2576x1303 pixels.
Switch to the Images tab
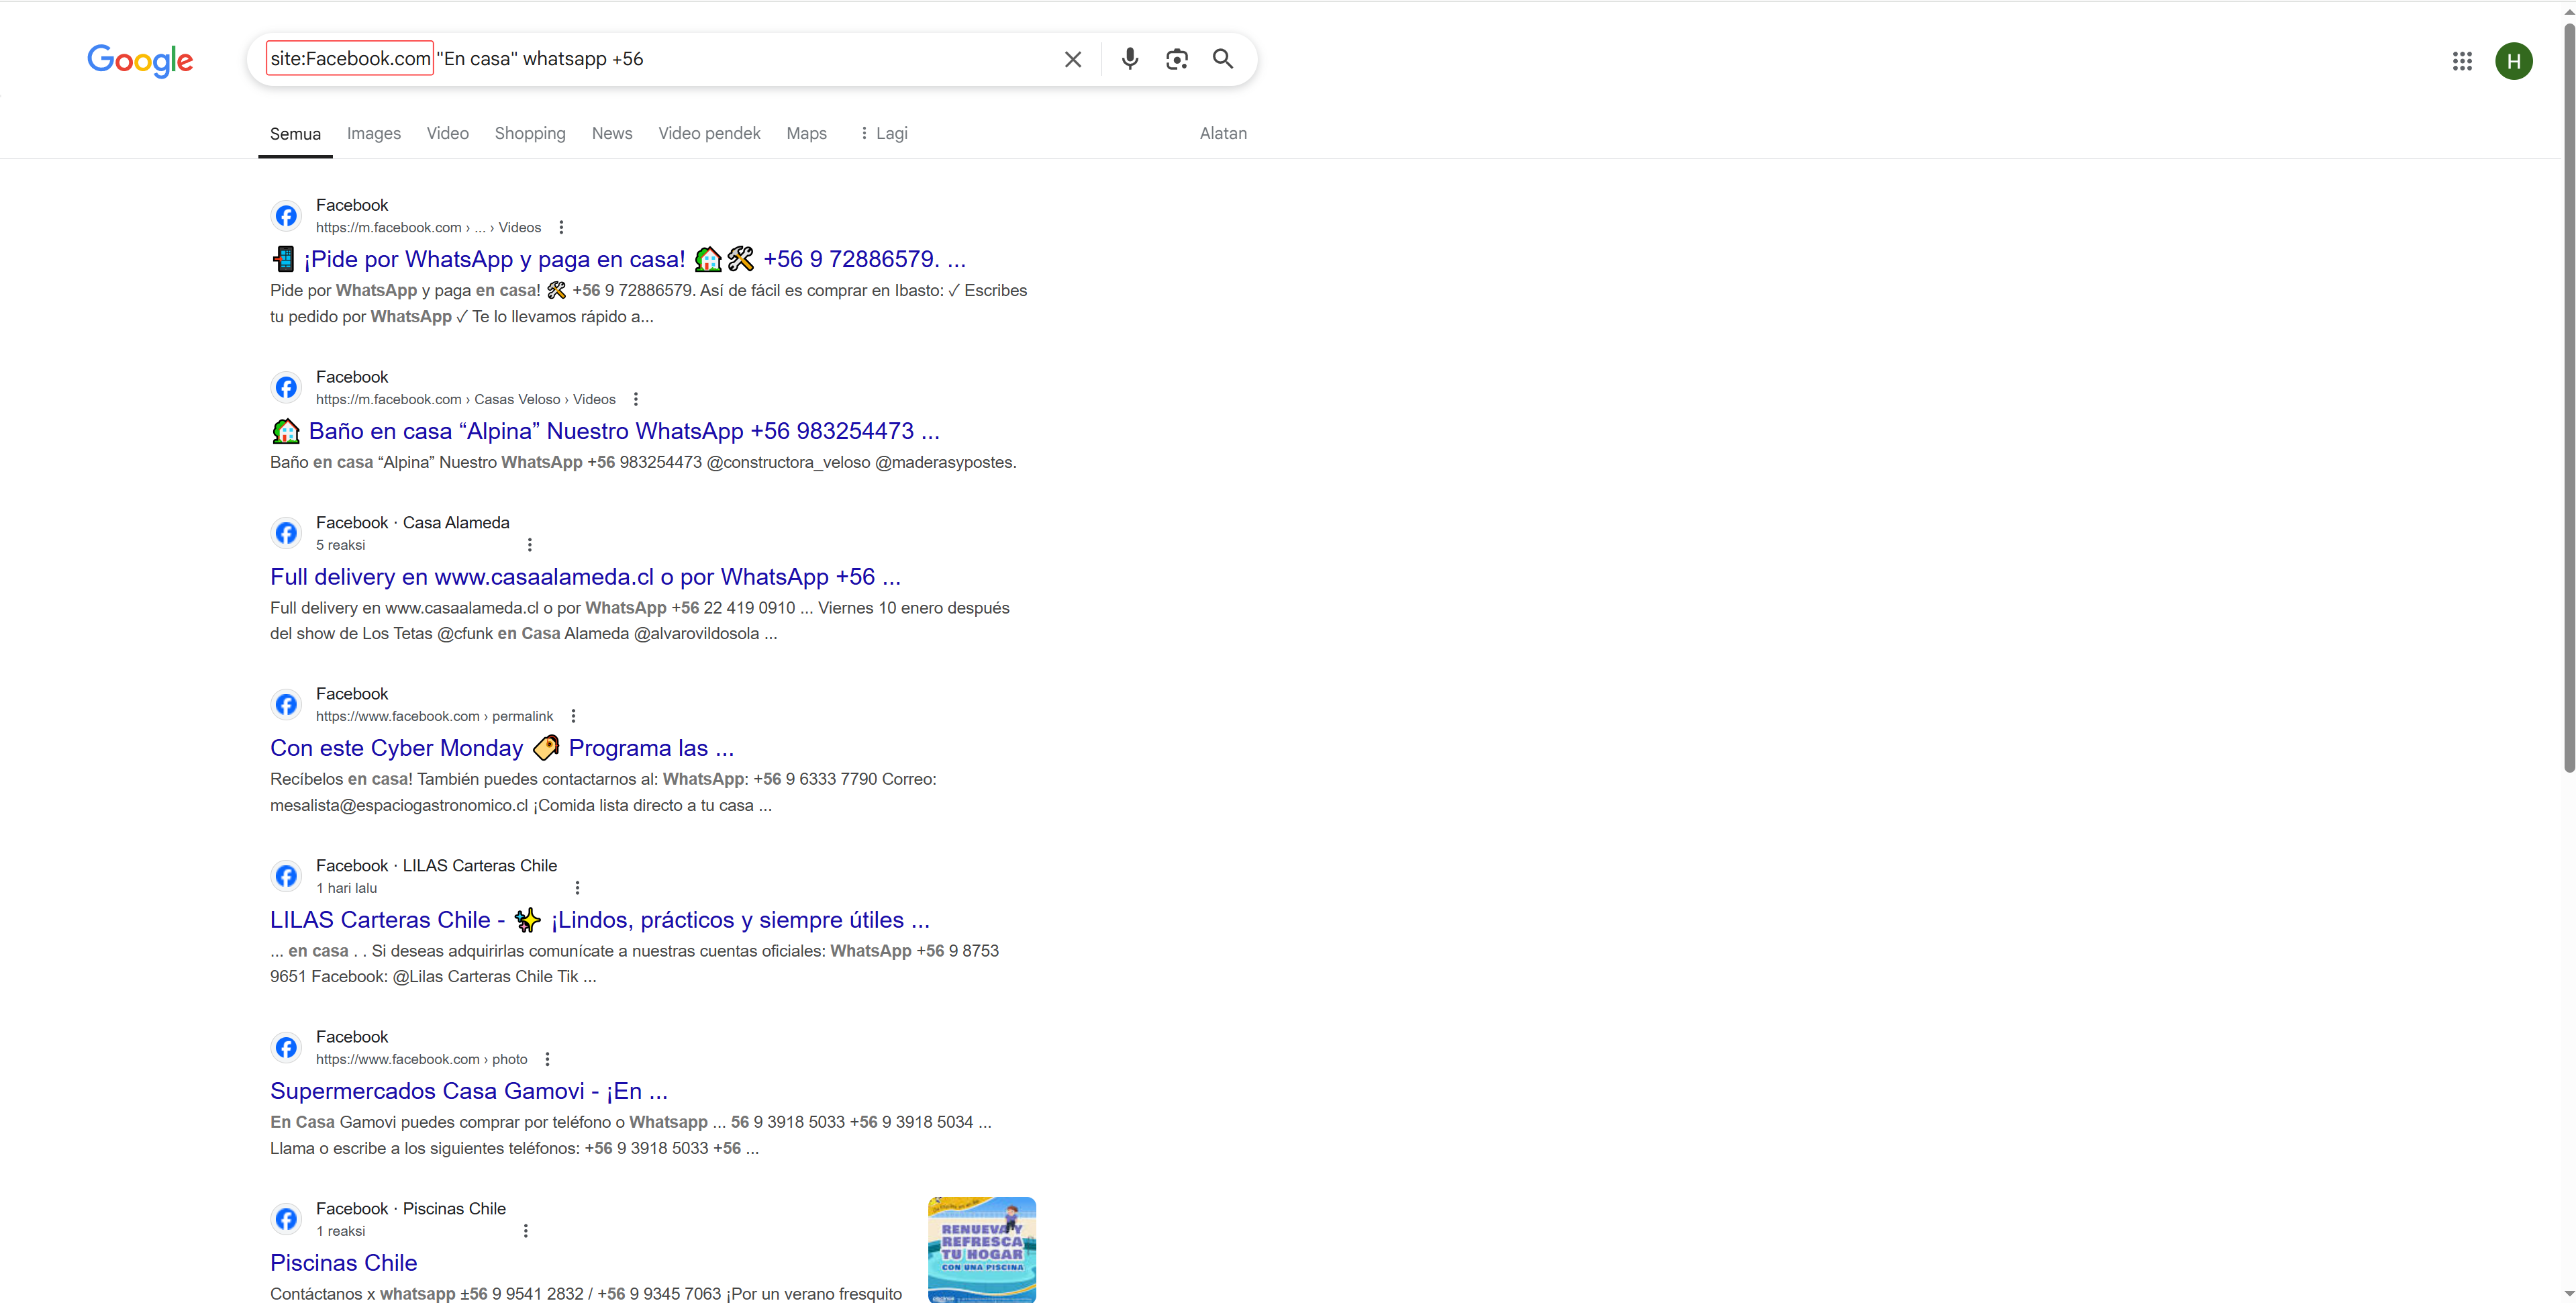click(374, 134)
